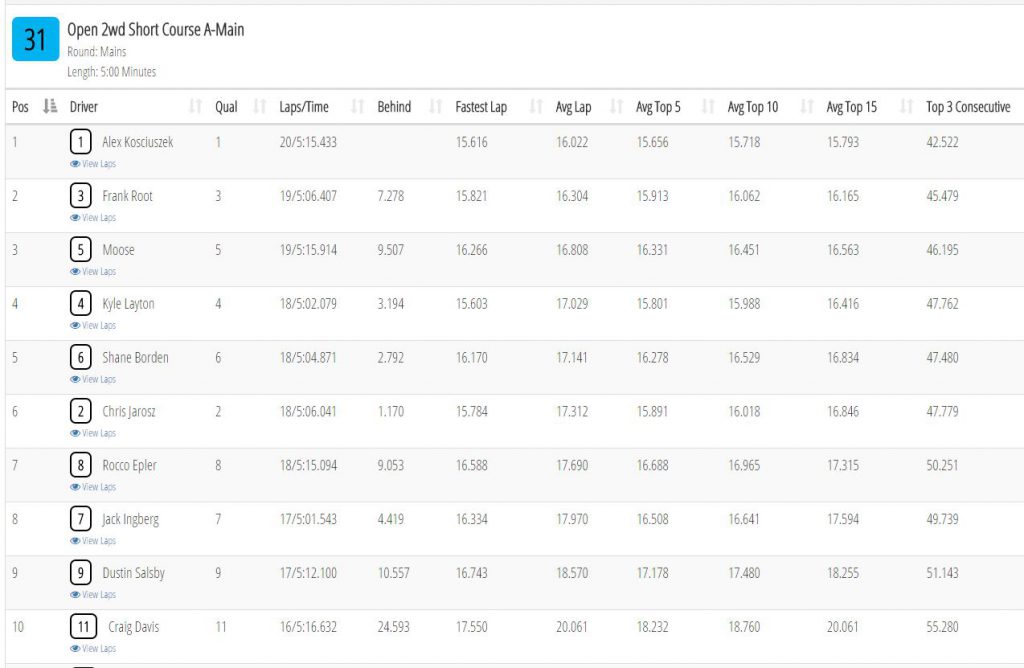Image resolution: width=1024 pixels, height=668 pixels.
Task: Click the Laps/Time value 19/5:06.407
Action: click(308, 196)
